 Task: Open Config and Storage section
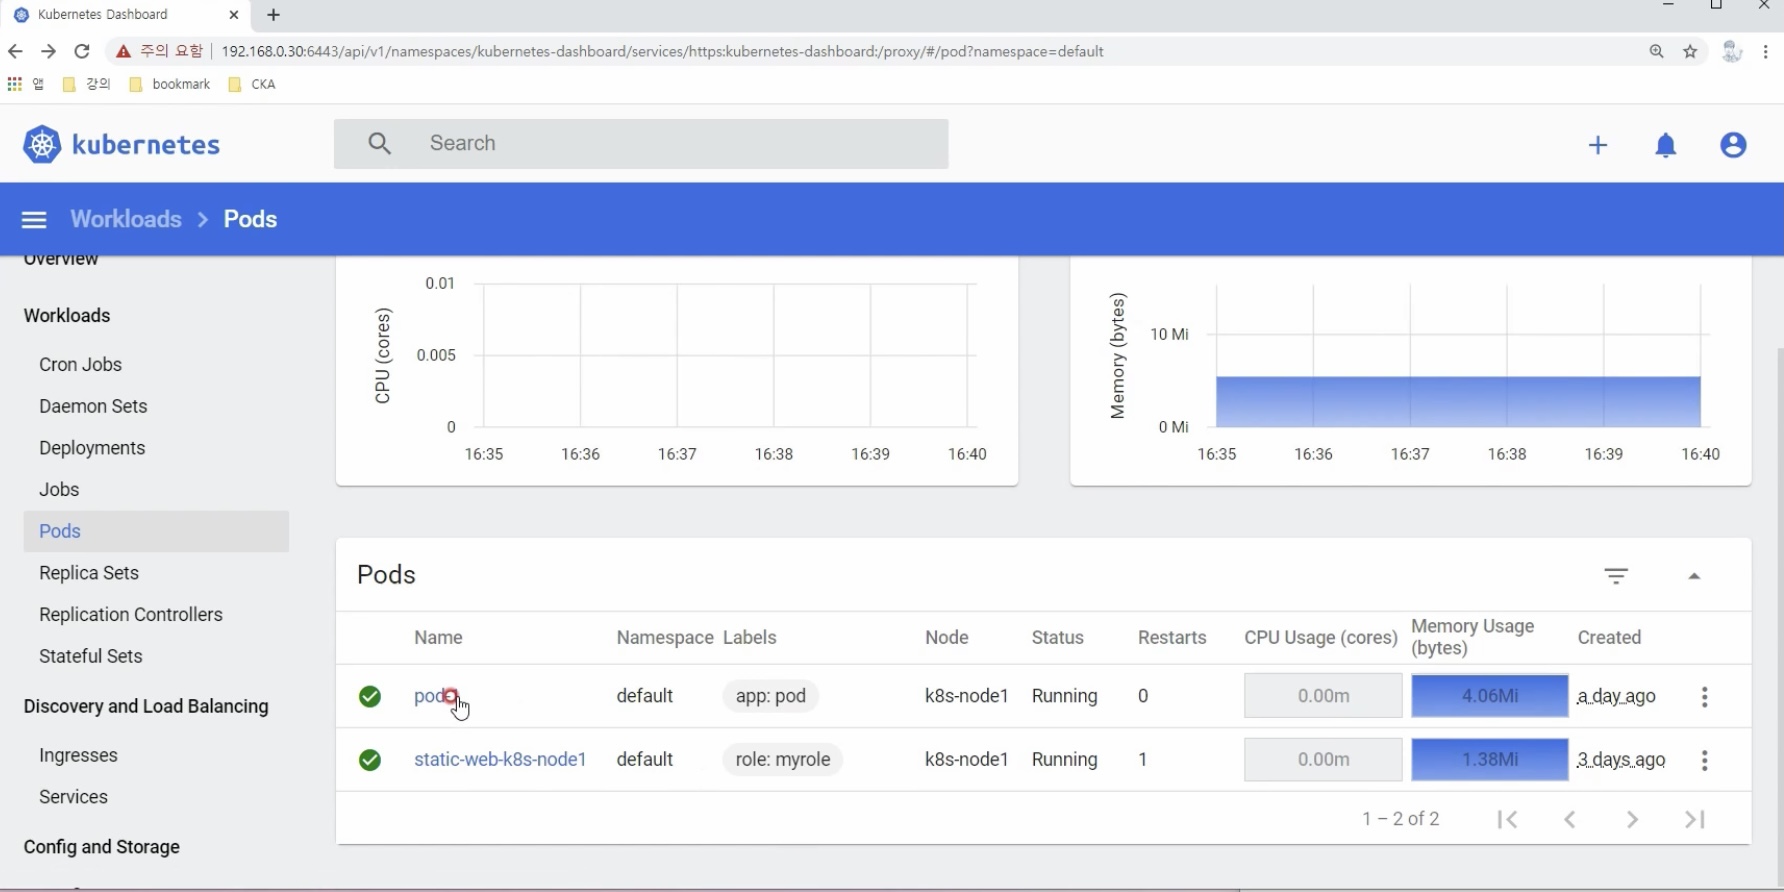click(x=102, y=848)
